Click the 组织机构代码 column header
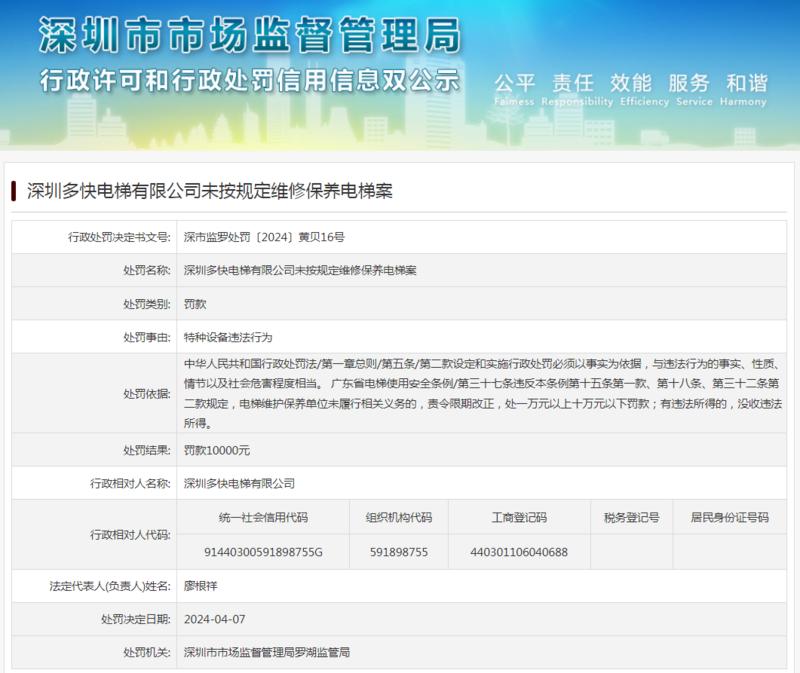The image size is (800, 673). pyautogui.click(x=399, y=517)
